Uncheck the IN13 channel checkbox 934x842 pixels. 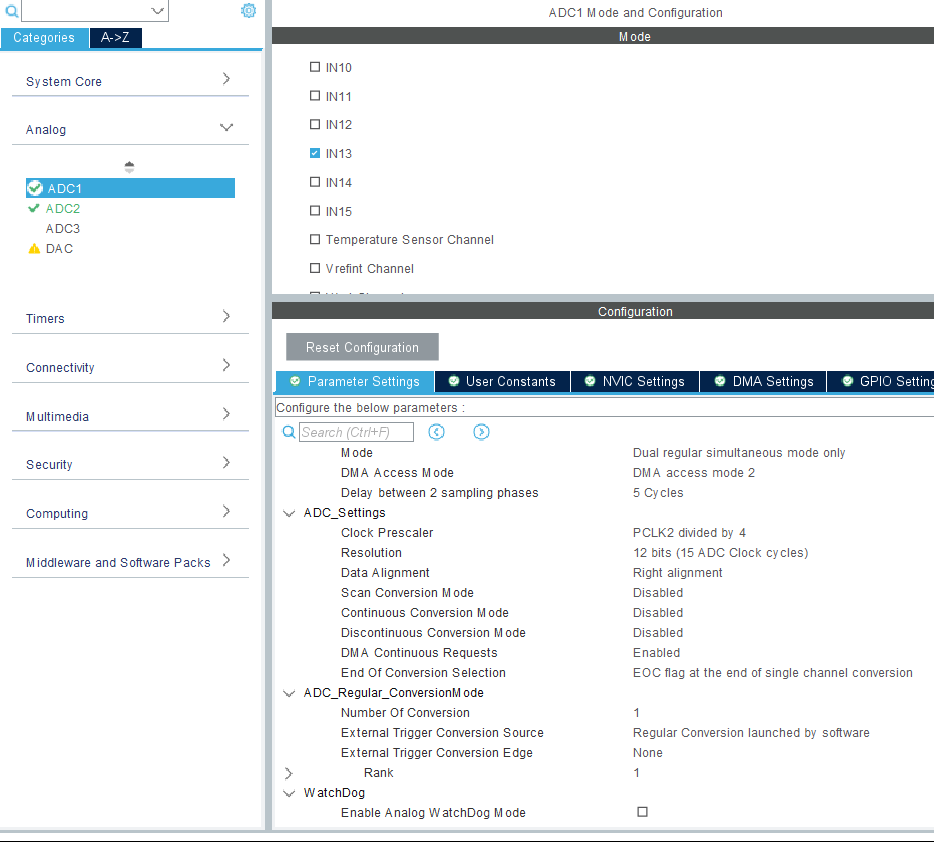tap(315, 153)
